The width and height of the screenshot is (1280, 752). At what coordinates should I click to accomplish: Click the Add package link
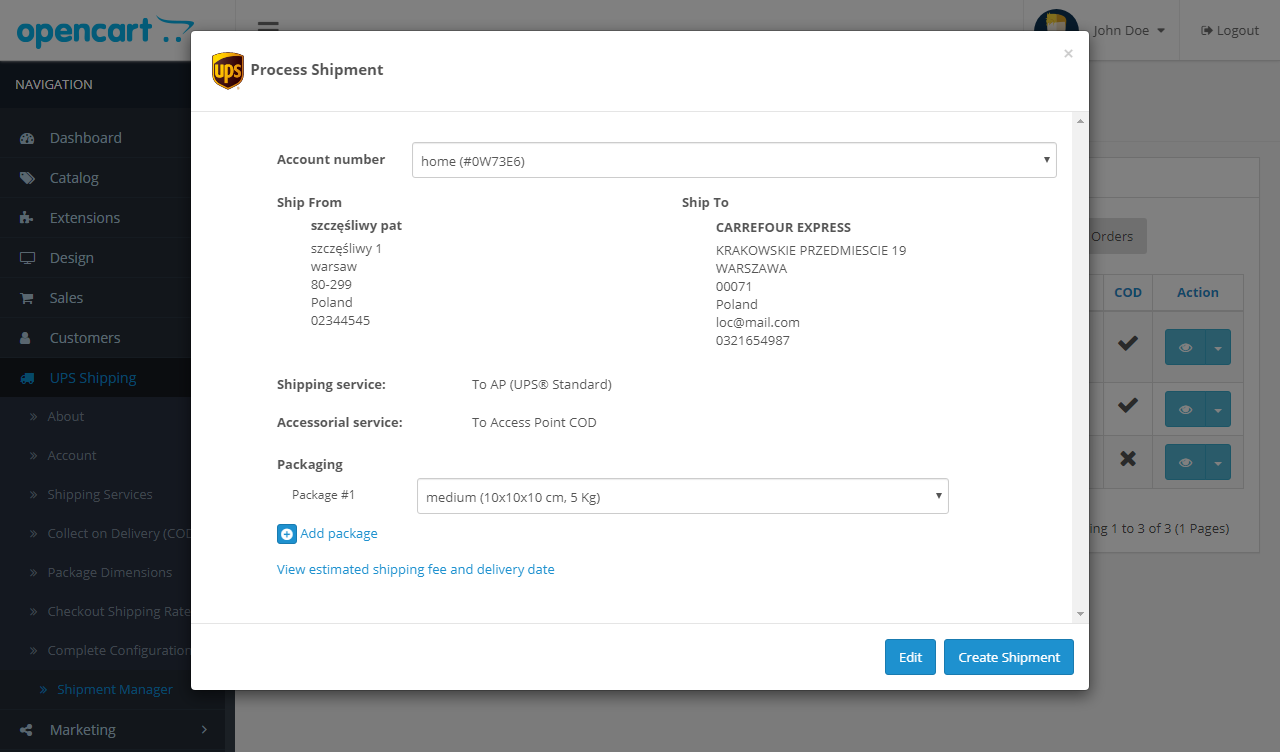pyautogui.click(x=339, y=534)
